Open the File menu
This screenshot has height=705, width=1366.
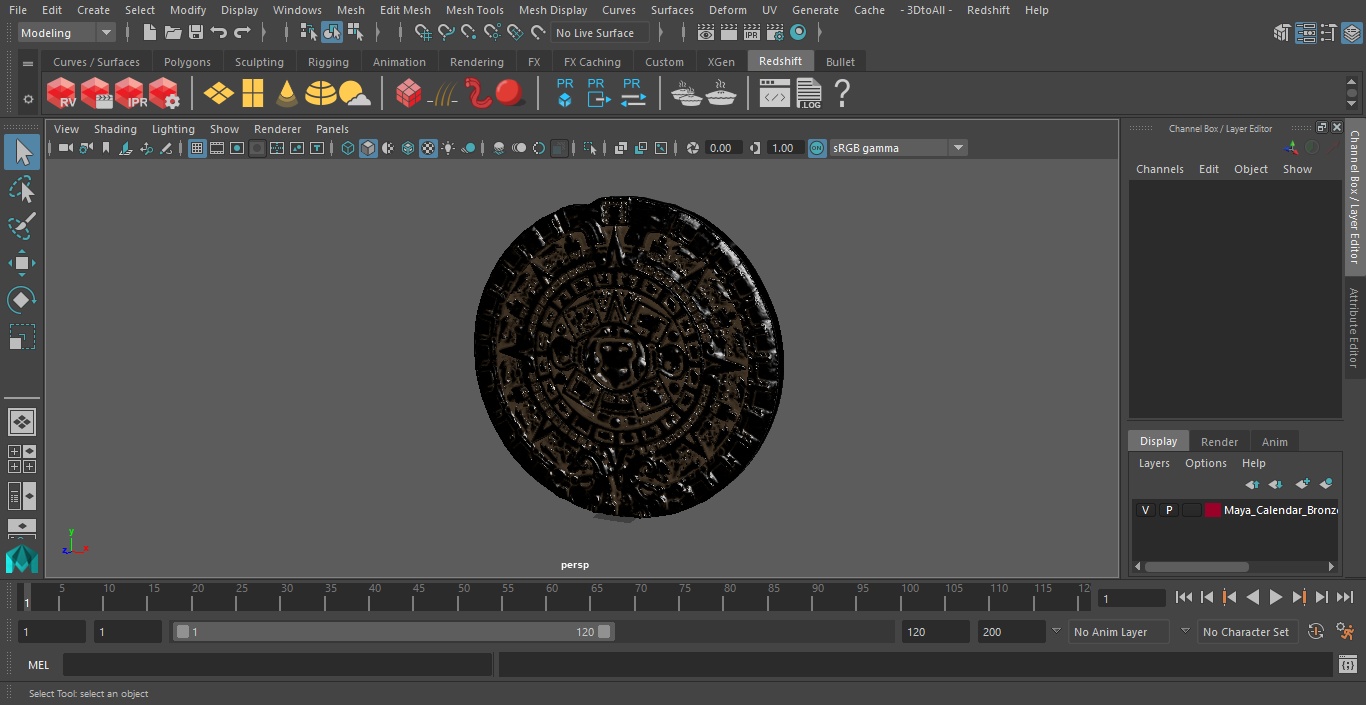pos(17,10)
